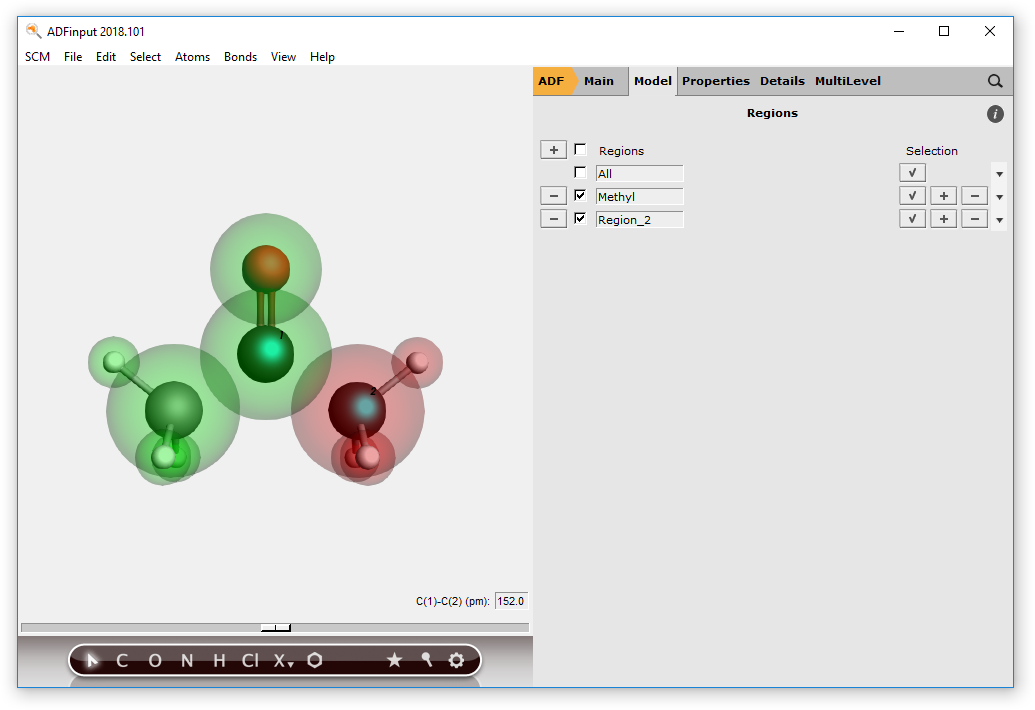
Task: Add a new region with plus button
Action: (x=554, y=150)
